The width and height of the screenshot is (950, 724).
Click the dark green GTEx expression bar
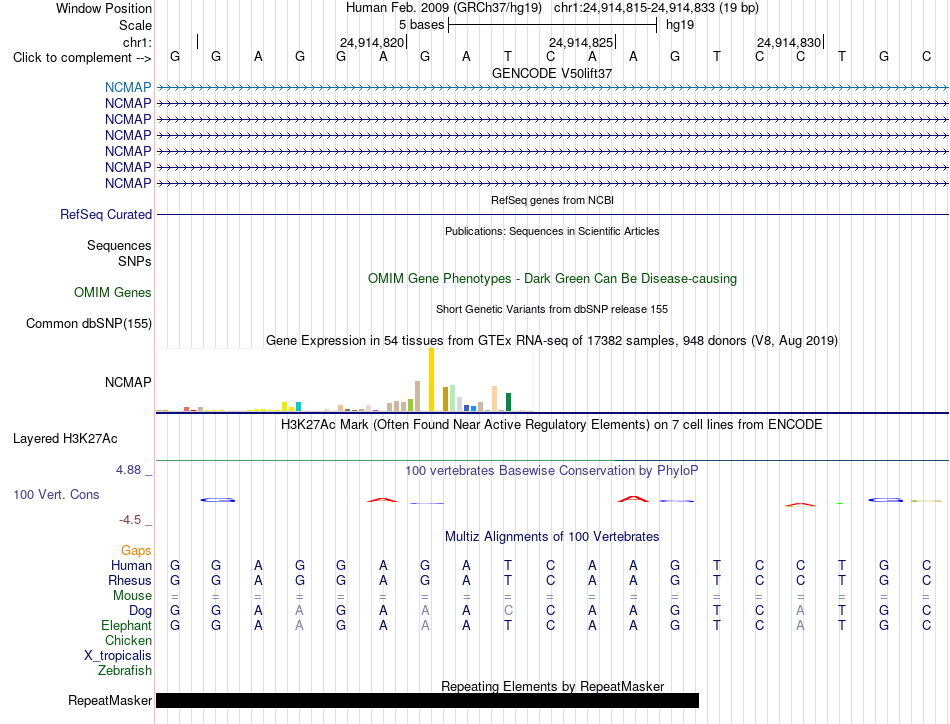coord(508,402)
